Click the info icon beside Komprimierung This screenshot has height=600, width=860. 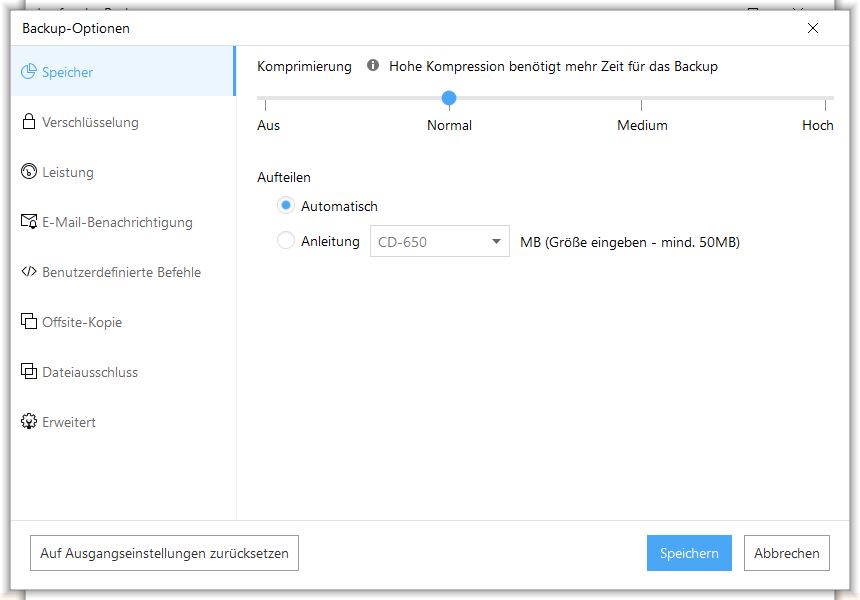pos(373,65)
